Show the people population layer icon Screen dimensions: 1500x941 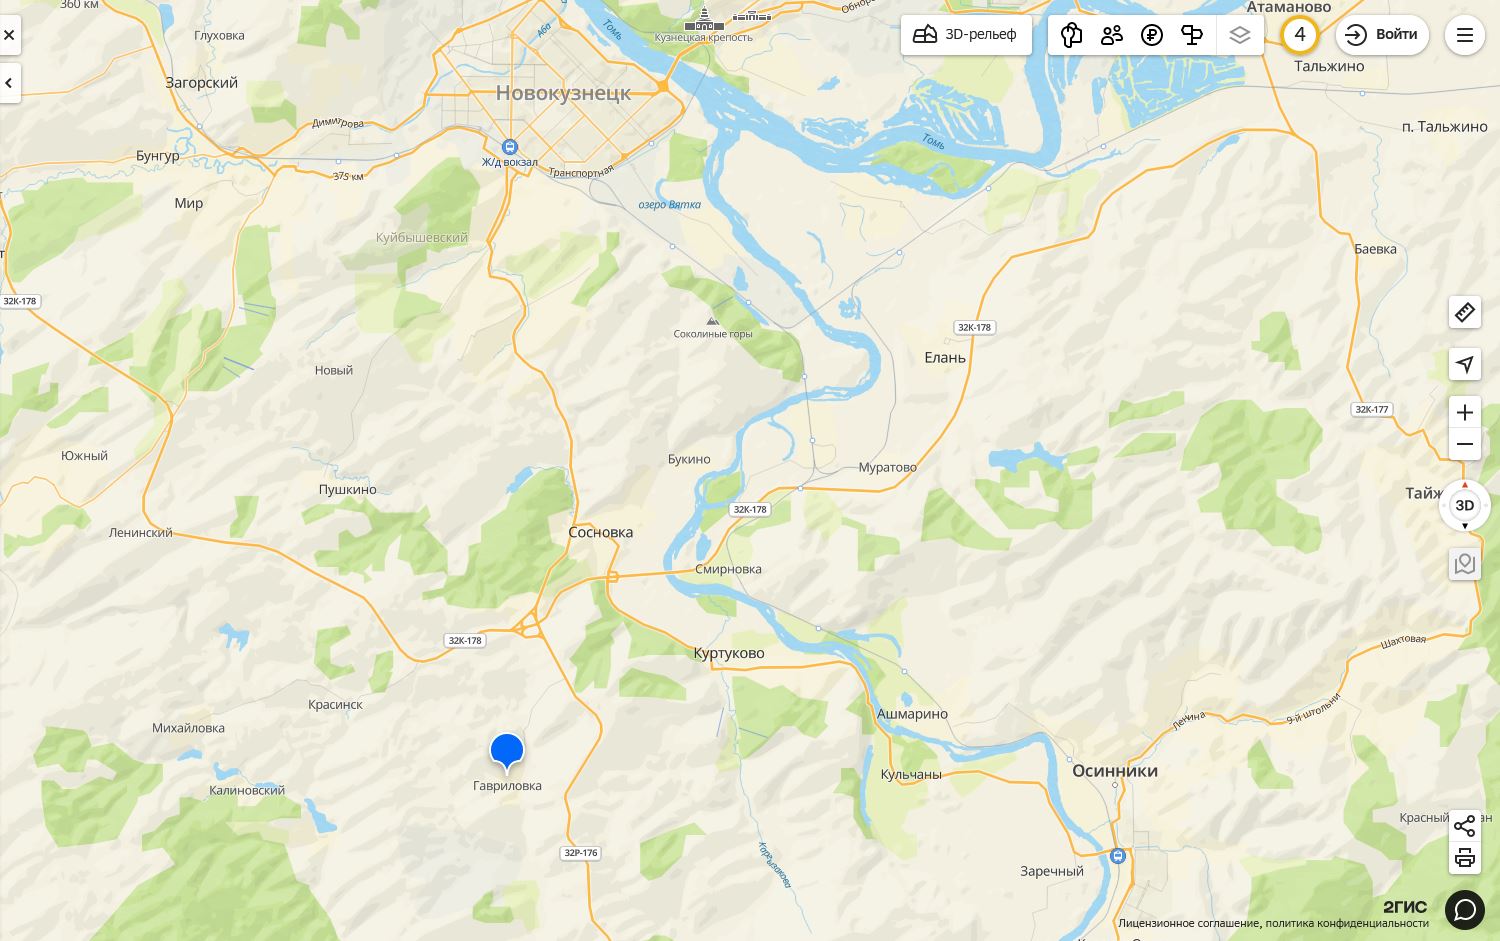point(1111,35)
